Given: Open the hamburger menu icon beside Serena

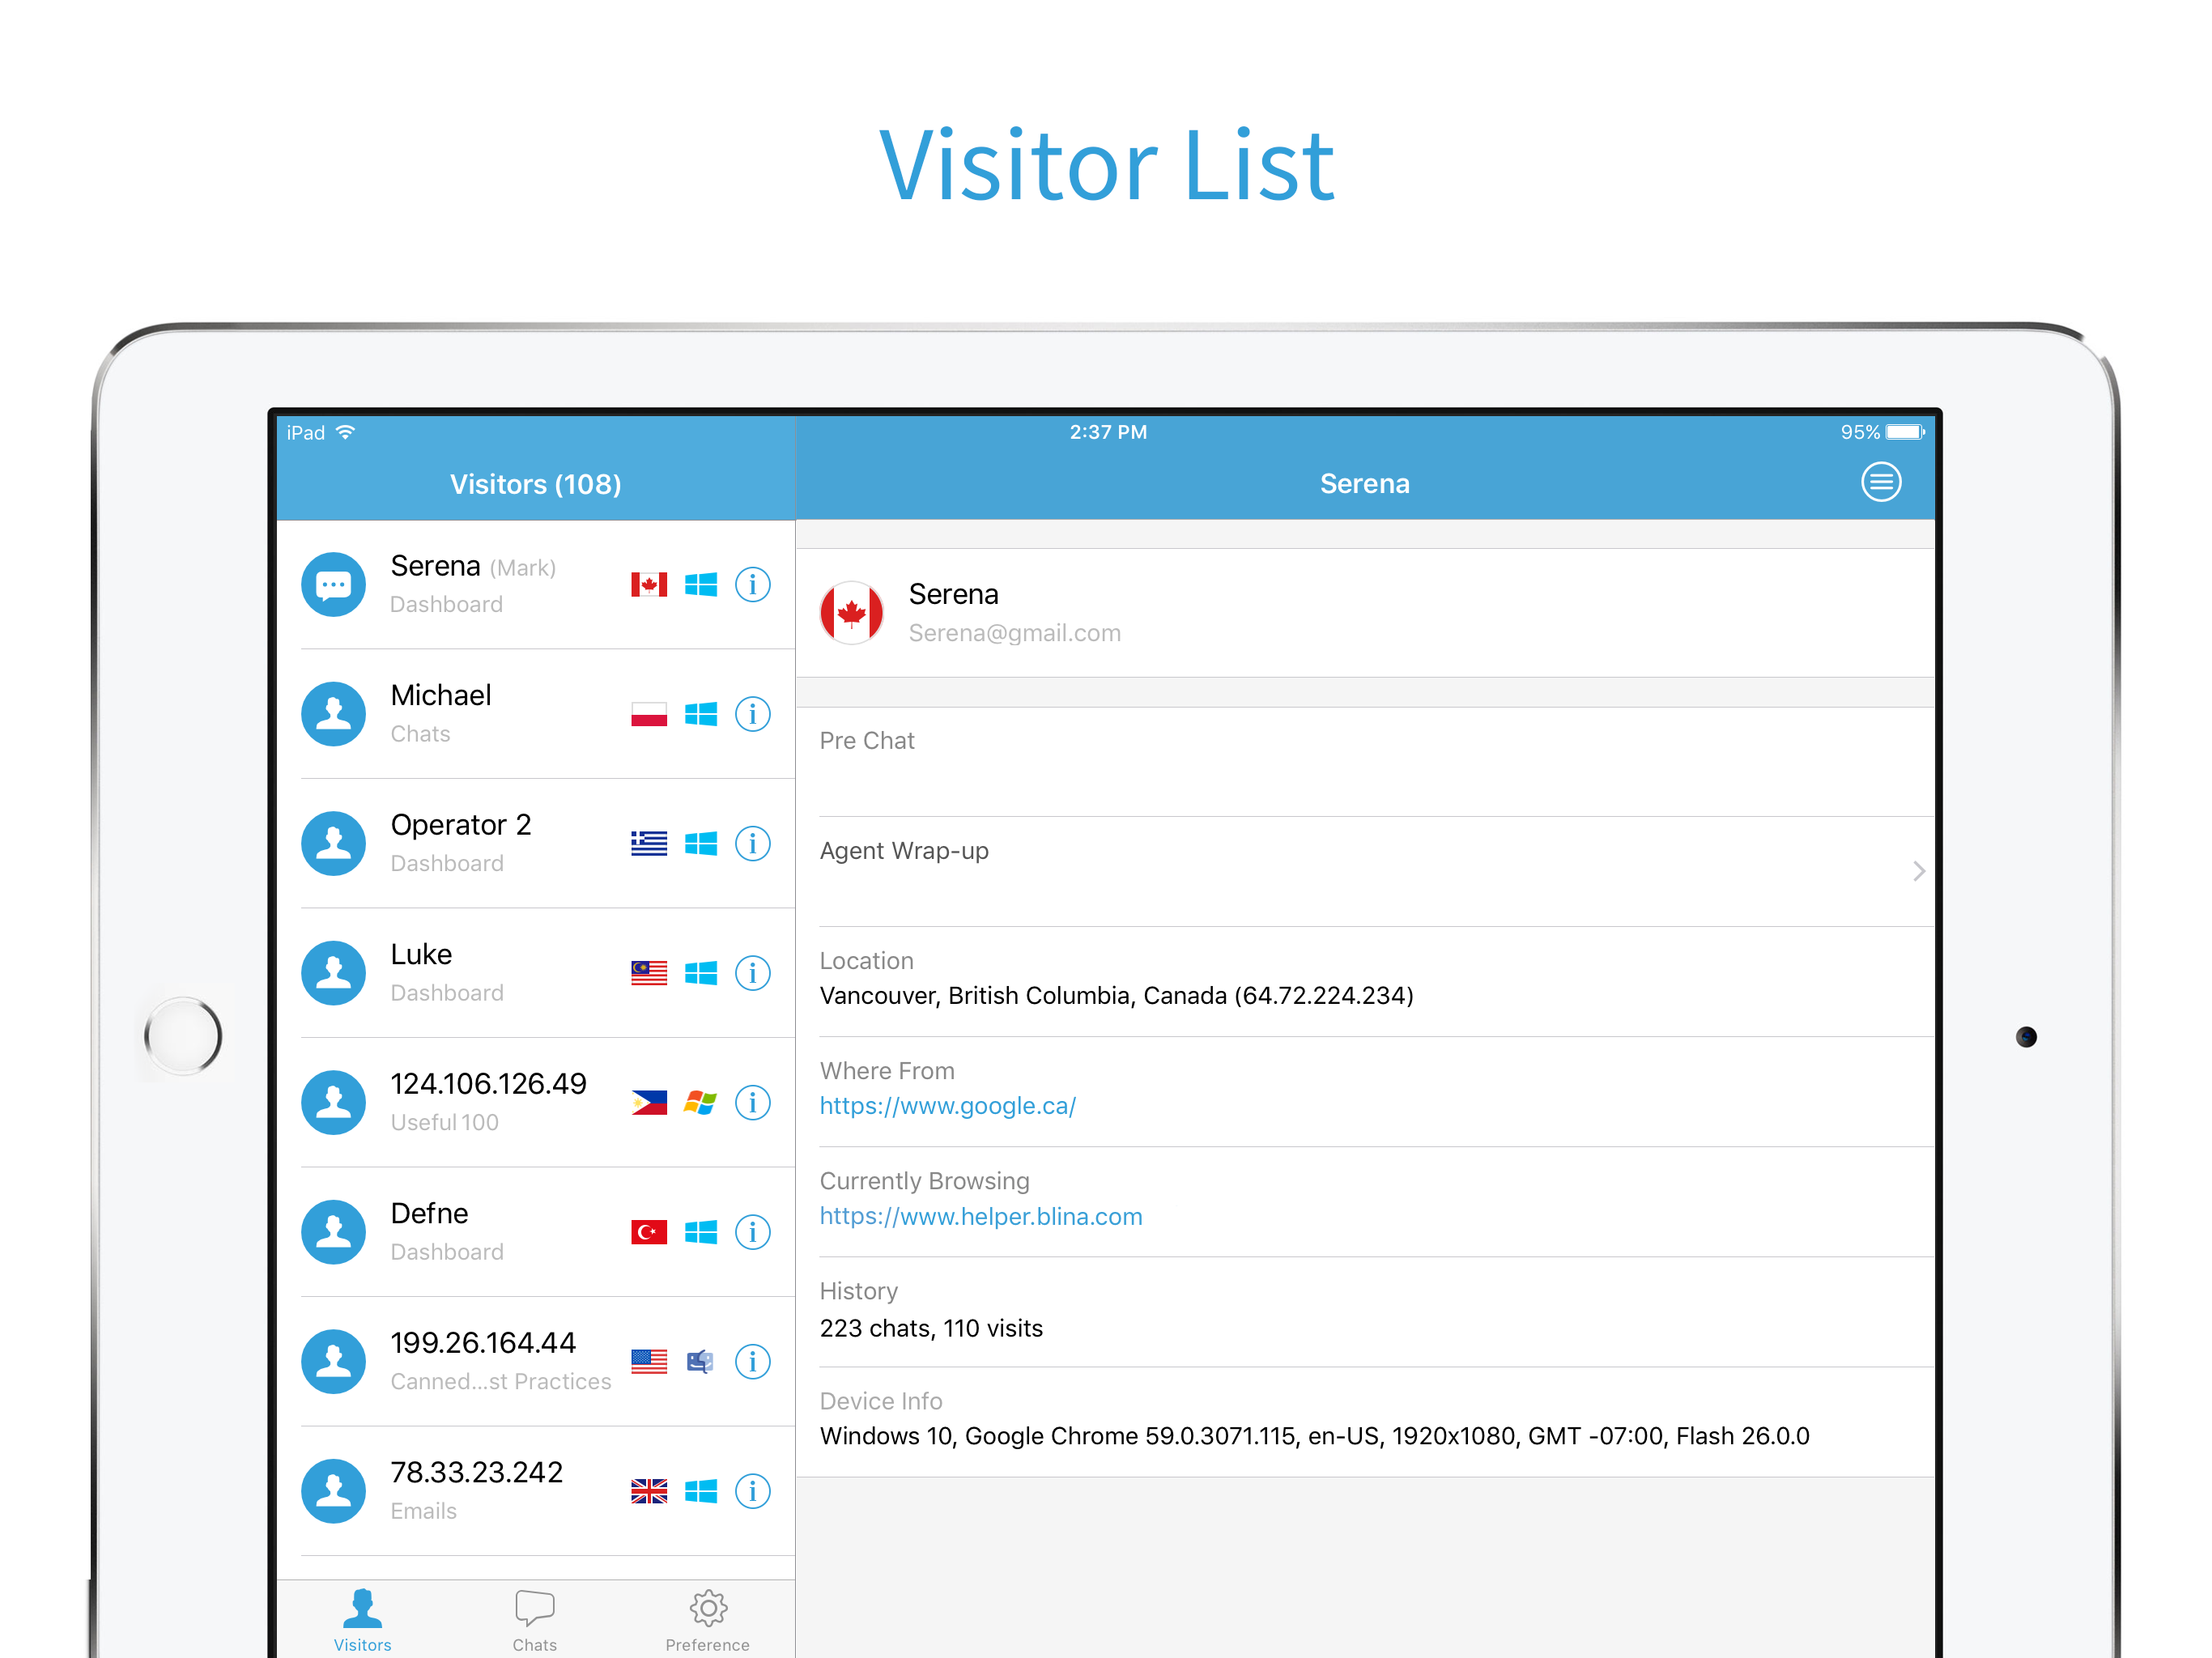Looking at the screenshot, I should click(x=1880, y=482).
